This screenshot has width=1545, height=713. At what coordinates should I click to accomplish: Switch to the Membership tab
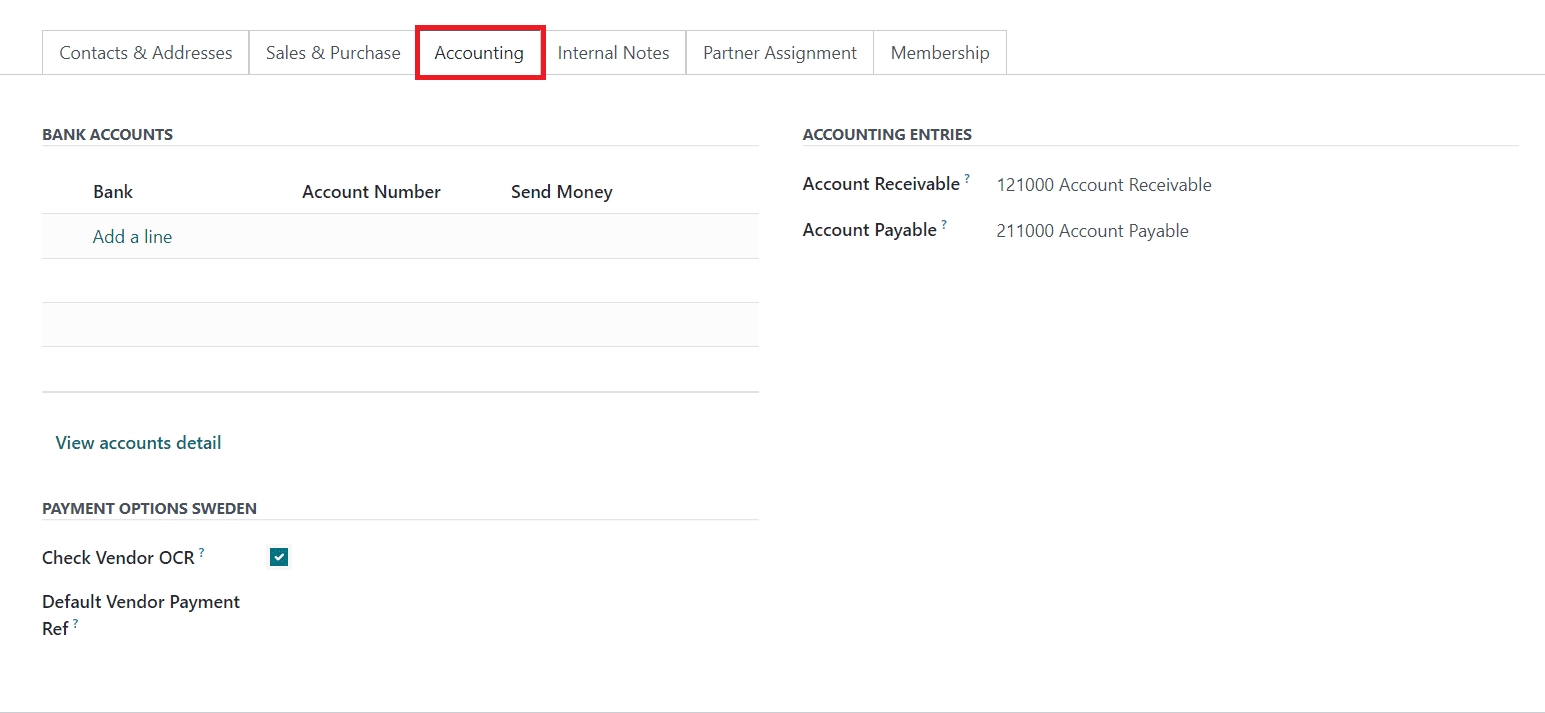point(940,53)
